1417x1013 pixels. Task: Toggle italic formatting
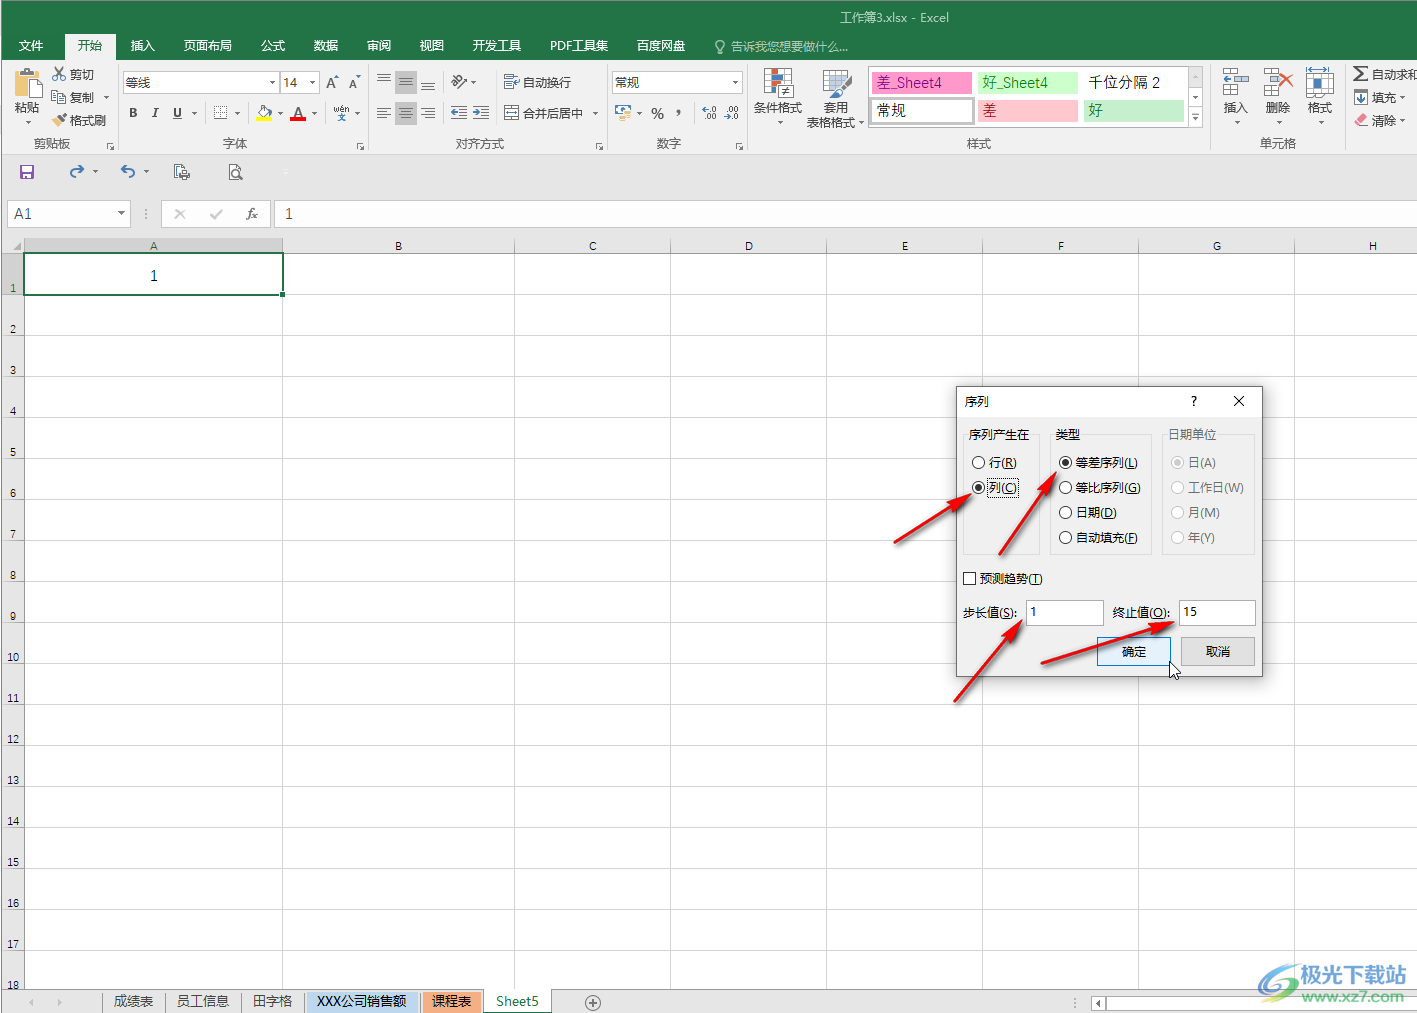point(155,113)
